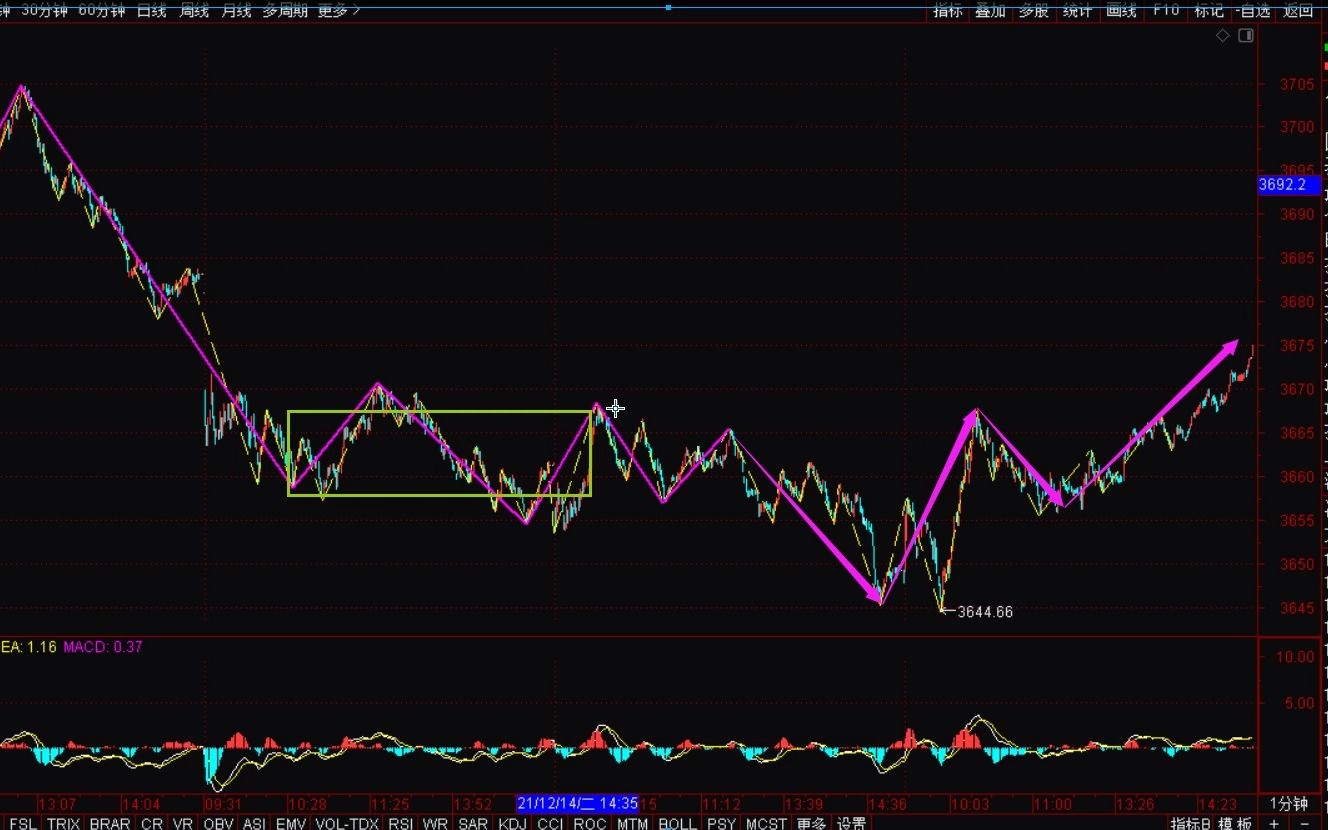Select the 月线 monthly period
1328x830 pixels.
pos(236,10)
